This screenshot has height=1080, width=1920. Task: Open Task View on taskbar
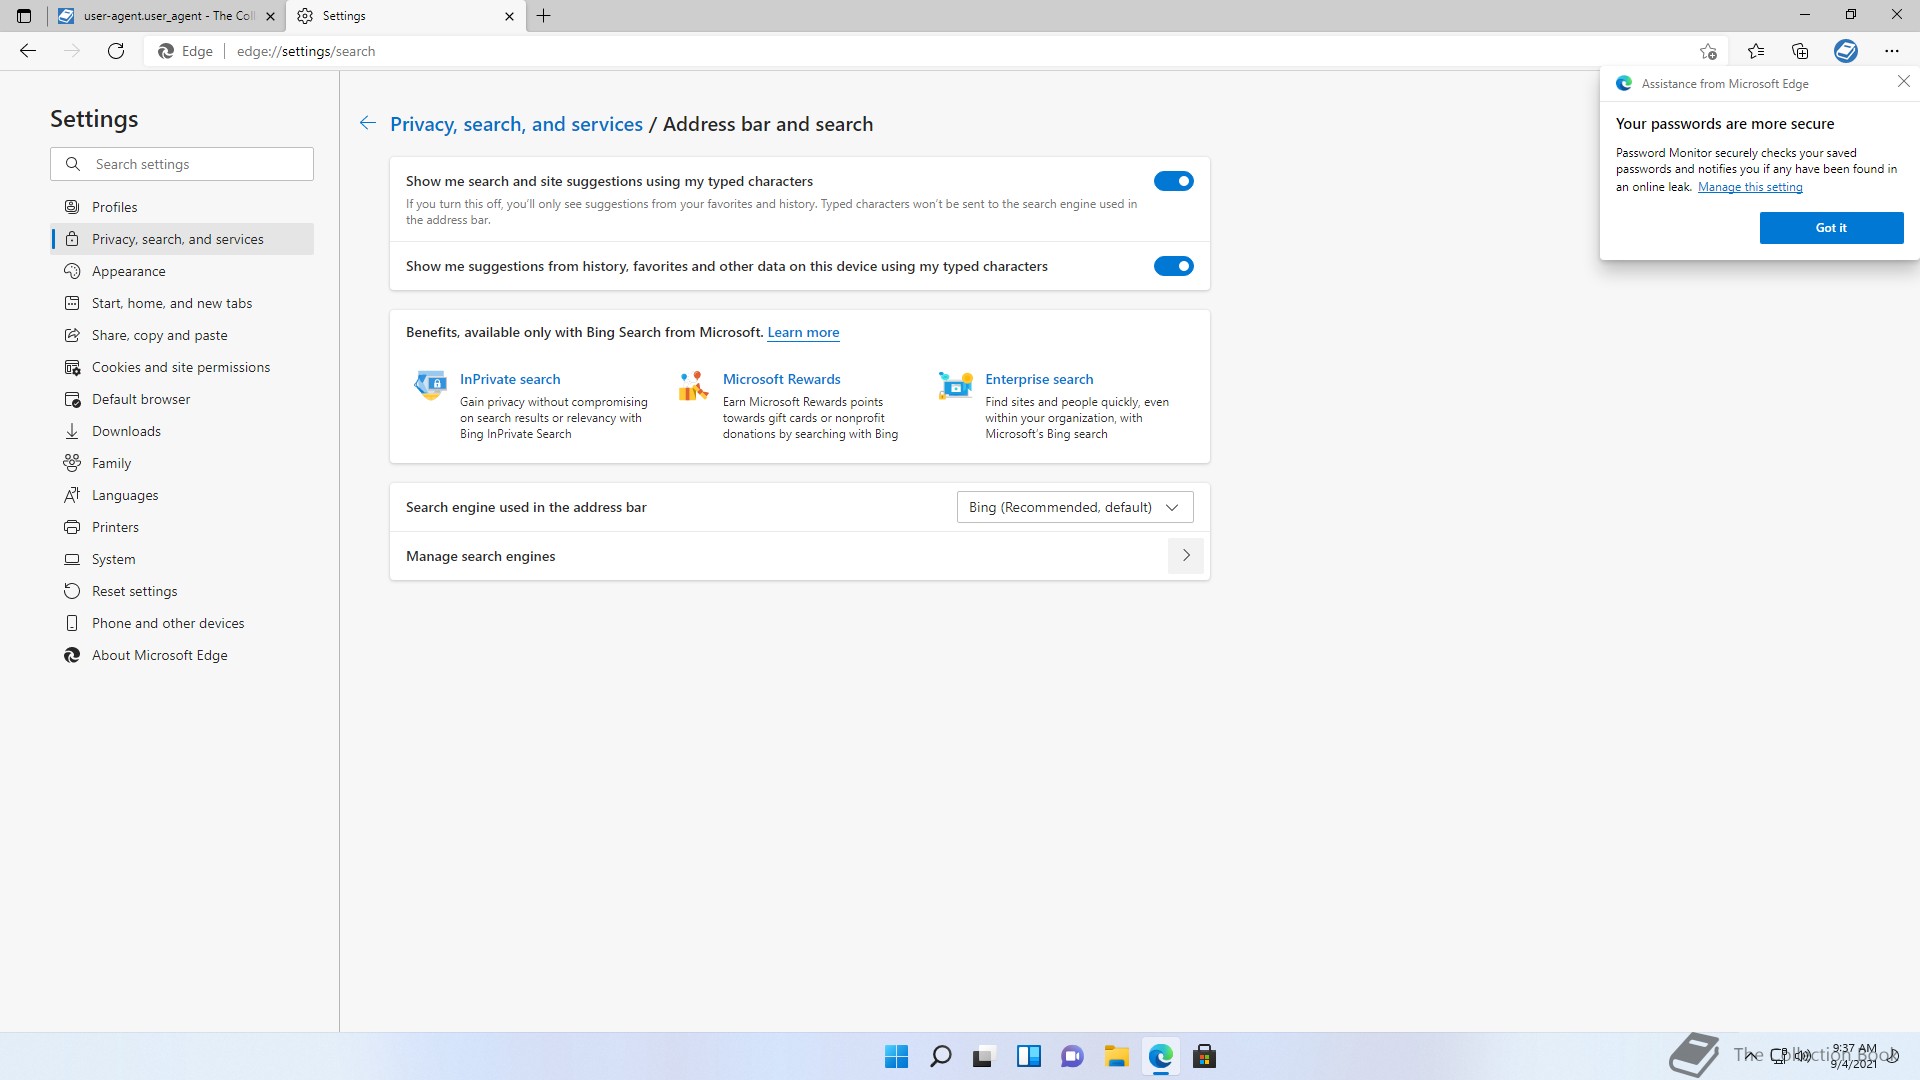[985, 1056]
